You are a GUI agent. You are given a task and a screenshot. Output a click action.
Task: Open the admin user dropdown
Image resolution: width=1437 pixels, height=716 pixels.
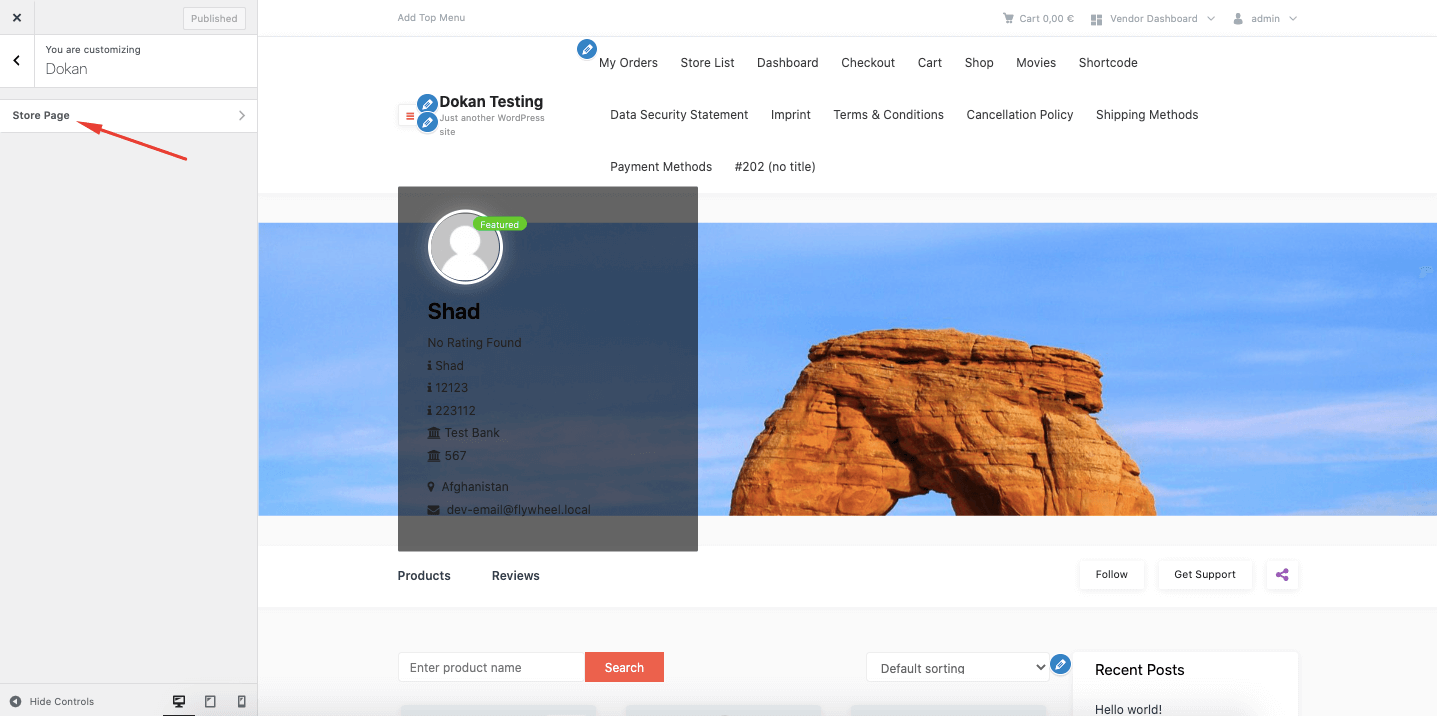coord(1265,19)
